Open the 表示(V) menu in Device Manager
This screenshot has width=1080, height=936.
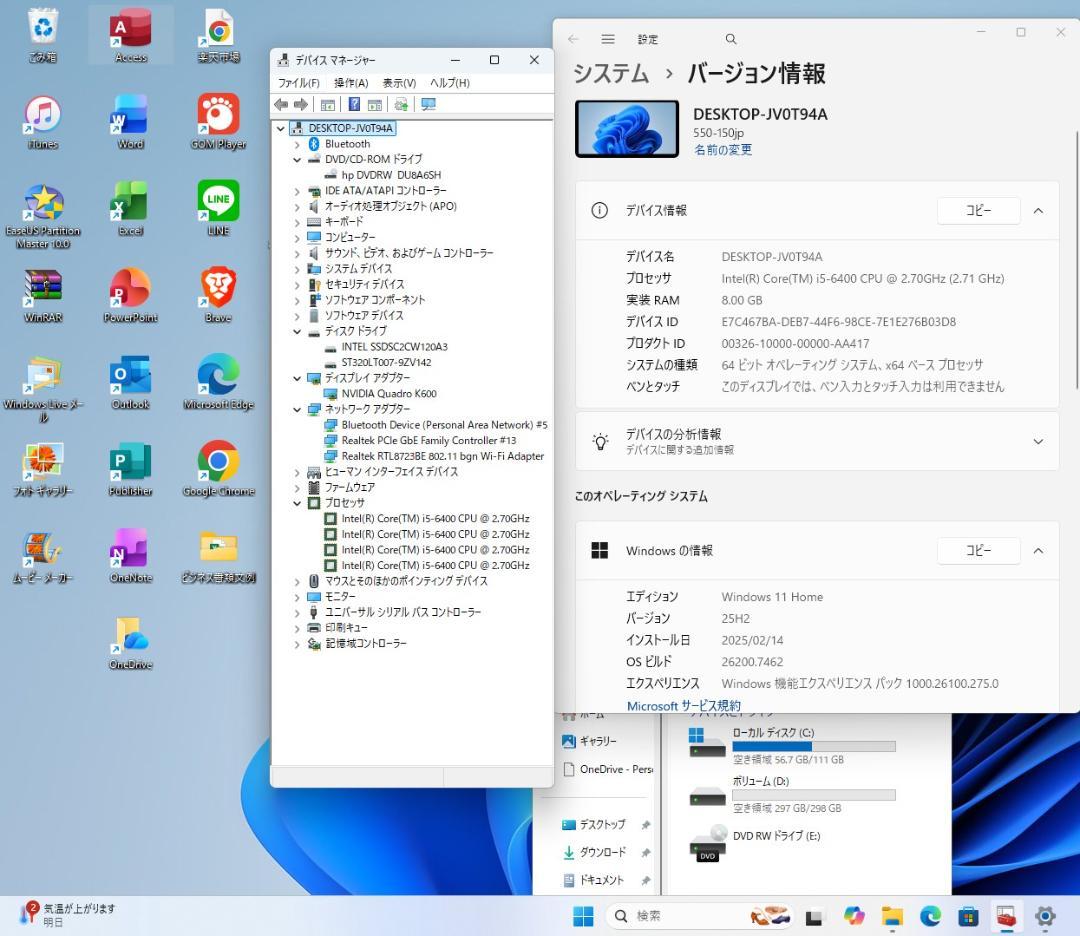399,82
